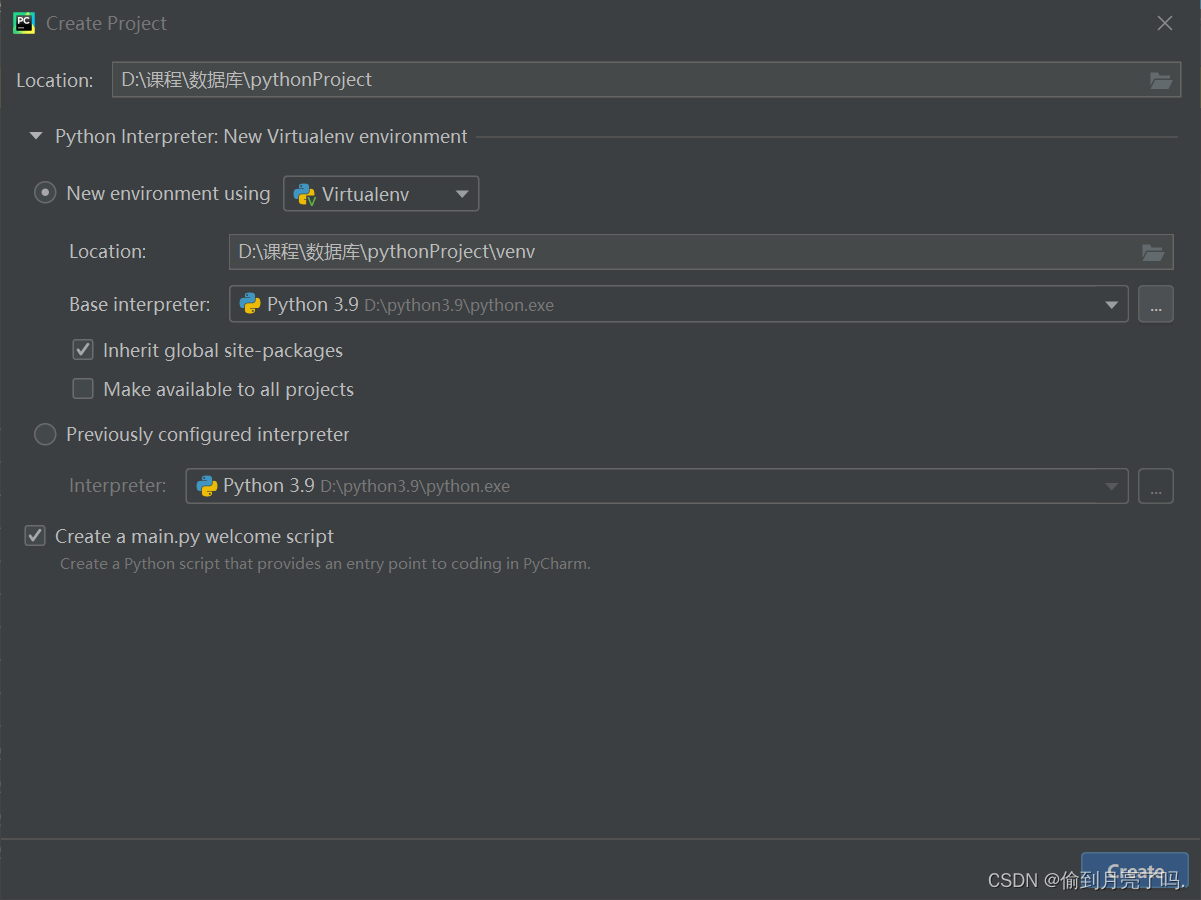The image size is (1201, 900).
Task: Open the Base interpreter dropdown arrow
Action: tap(1111, 305)
